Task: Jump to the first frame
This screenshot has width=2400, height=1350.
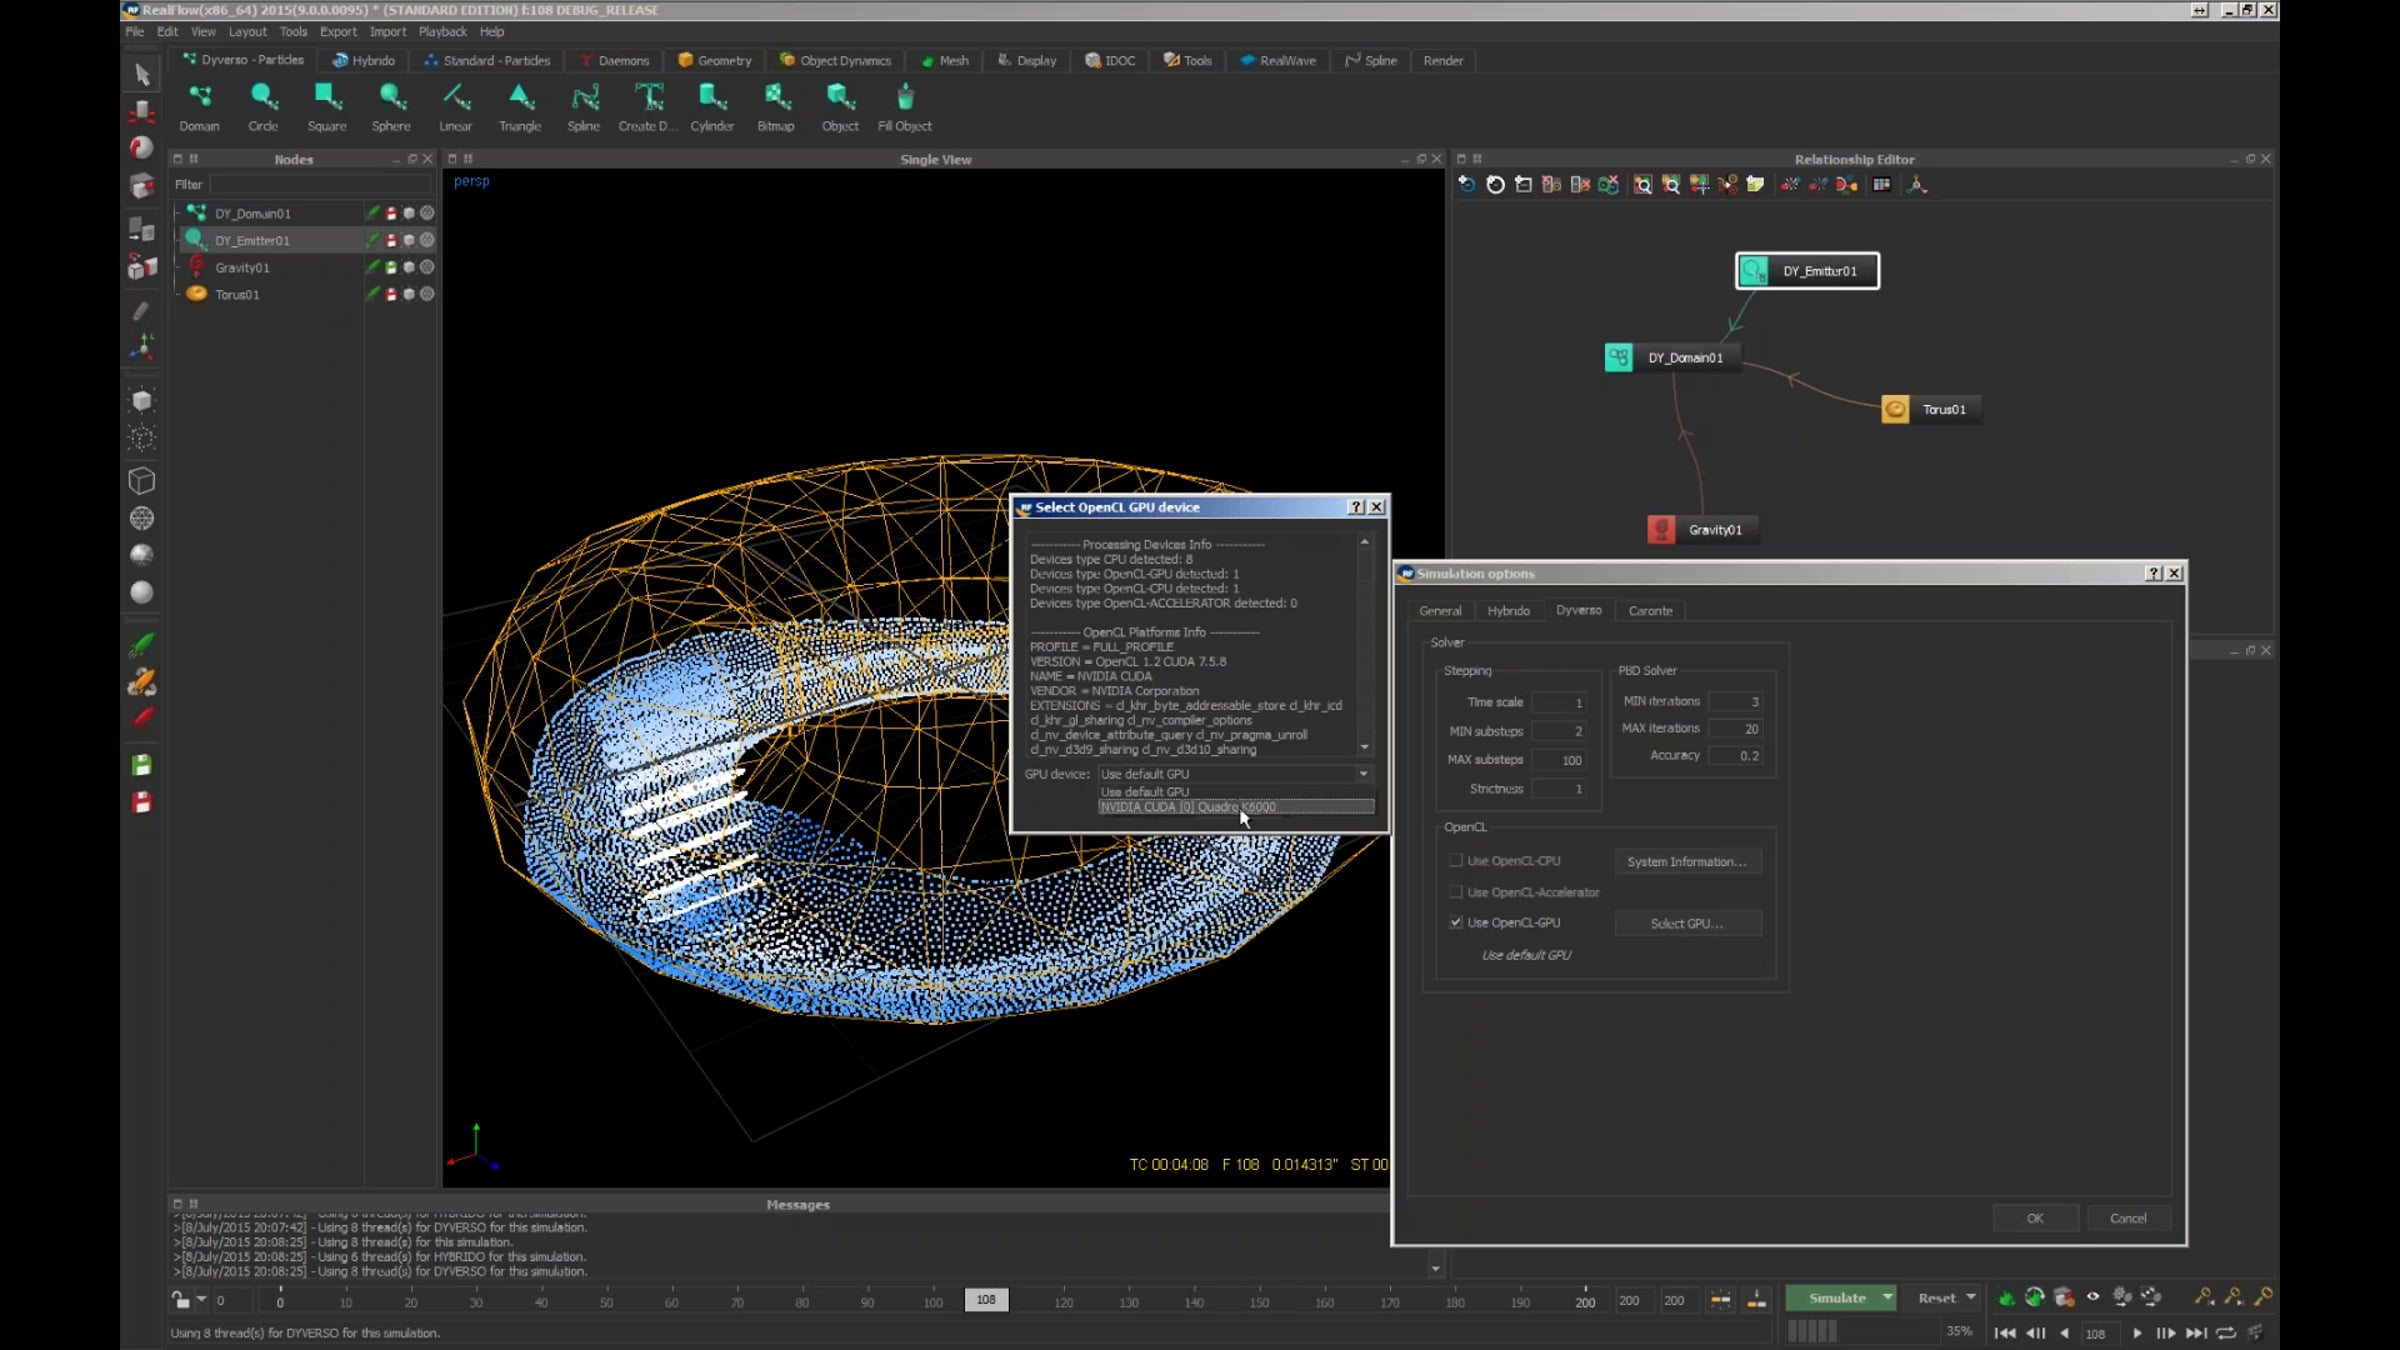Action: click(2005, 1333)
